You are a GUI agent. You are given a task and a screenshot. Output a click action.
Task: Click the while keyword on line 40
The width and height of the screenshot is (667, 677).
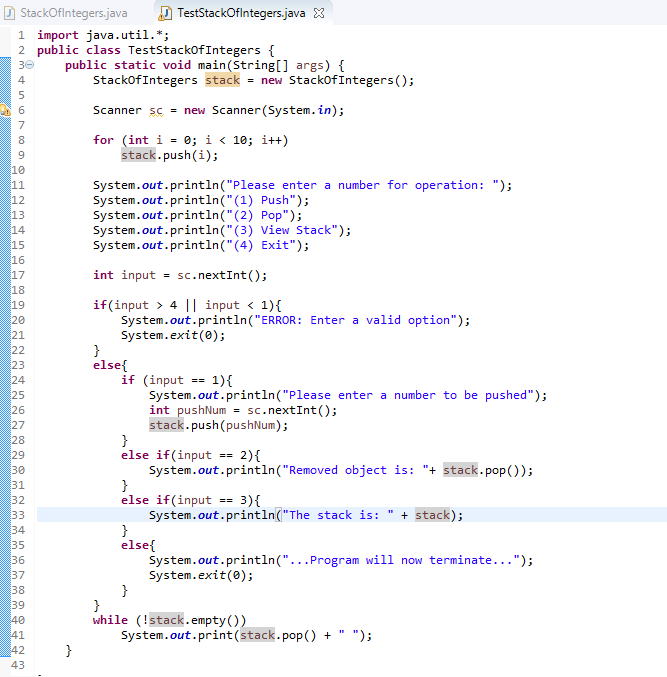(110, 620)
